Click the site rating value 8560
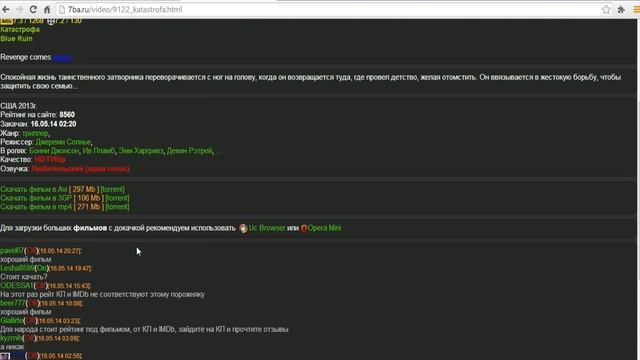 pyautogui.click(x=67, y=115)
